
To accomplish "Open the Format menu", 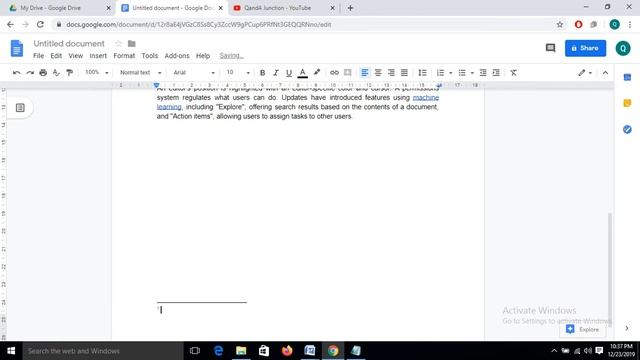I will pyautogui.click(x=124, y=56).
